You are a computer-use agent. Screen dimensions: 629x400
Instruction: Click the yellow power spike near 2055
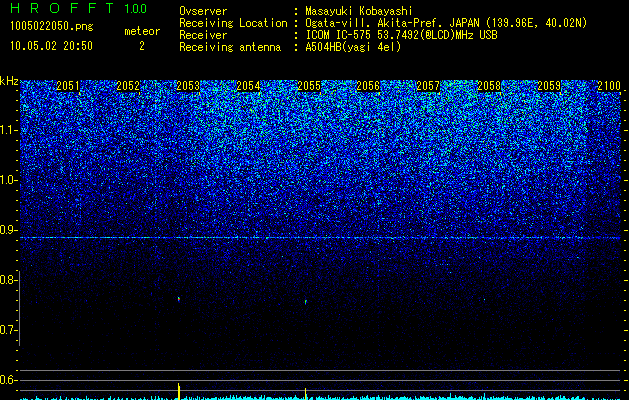click(306, 393)
